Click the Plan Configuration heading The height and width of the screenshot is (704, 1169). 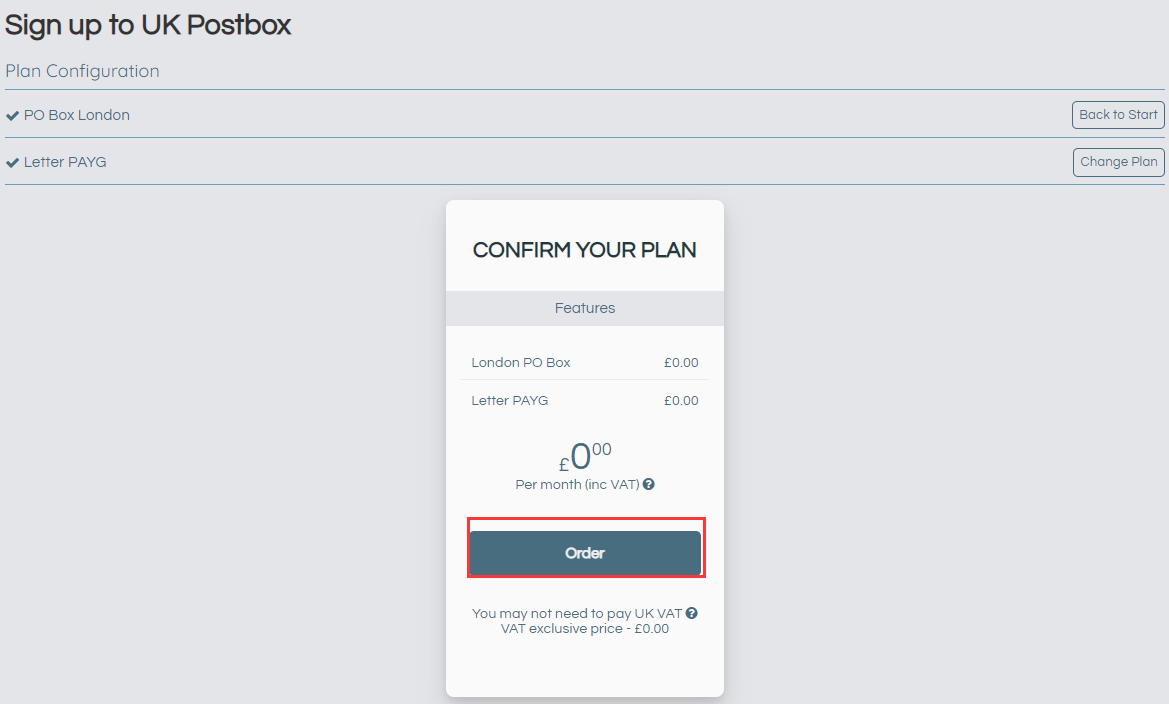82,71
